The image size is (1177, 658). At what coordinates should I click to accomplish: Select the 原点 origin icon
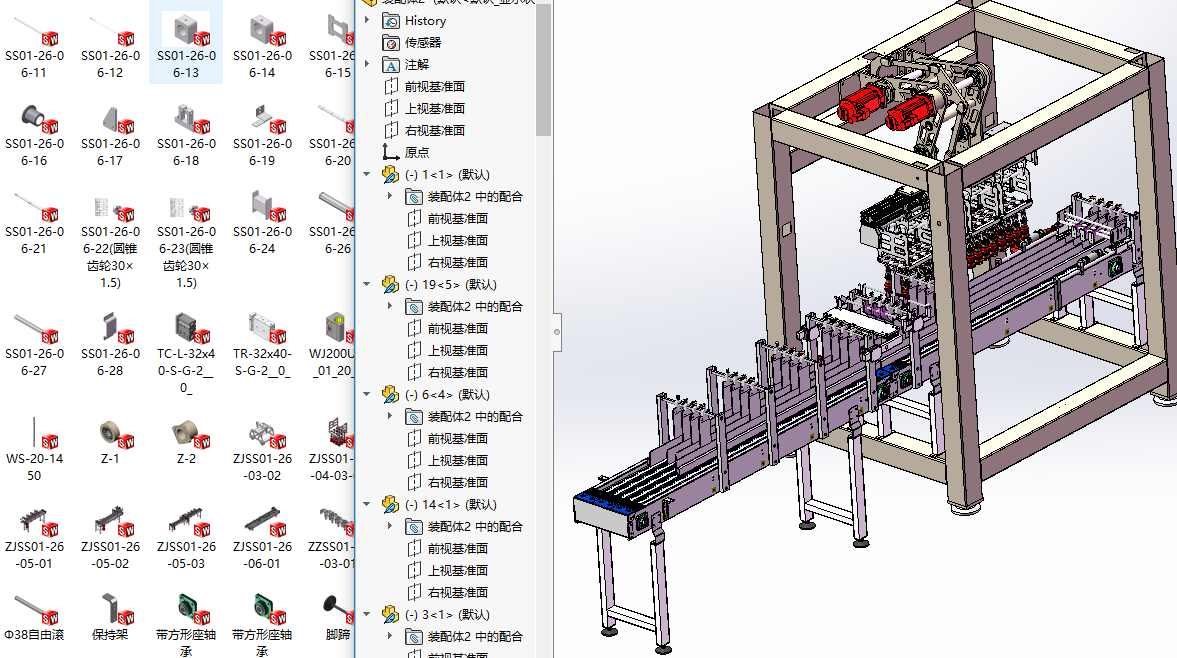(x=391, y=152)
